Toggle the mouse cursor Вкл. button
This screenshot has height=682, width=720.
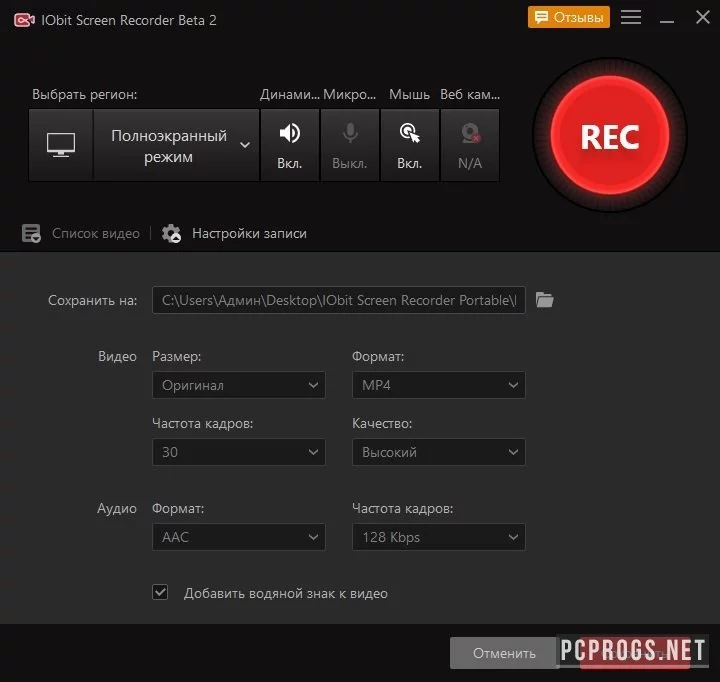(410, 145)
